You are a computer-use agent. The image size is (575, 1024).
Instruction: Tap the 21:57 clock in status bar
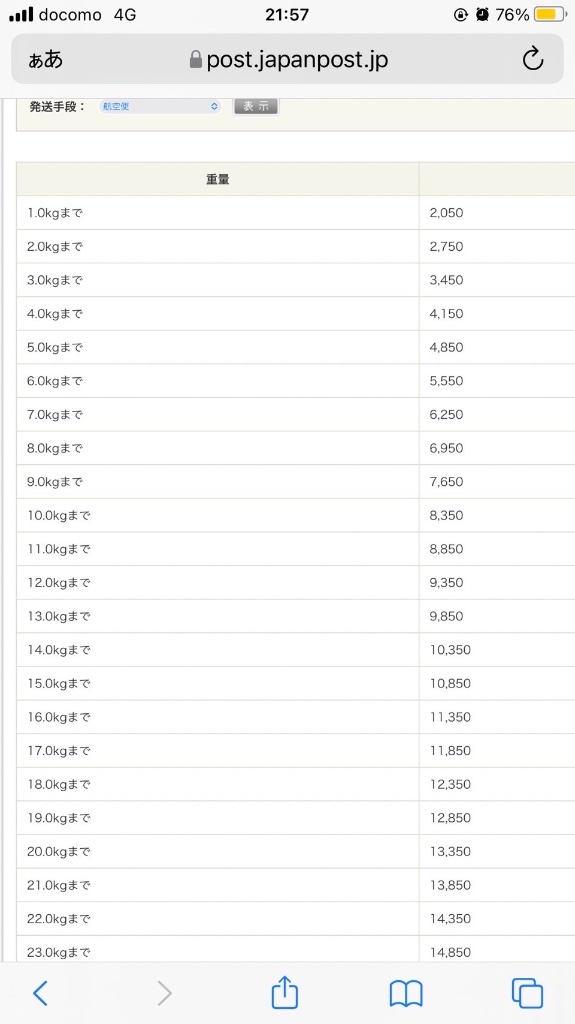(287, 14)
